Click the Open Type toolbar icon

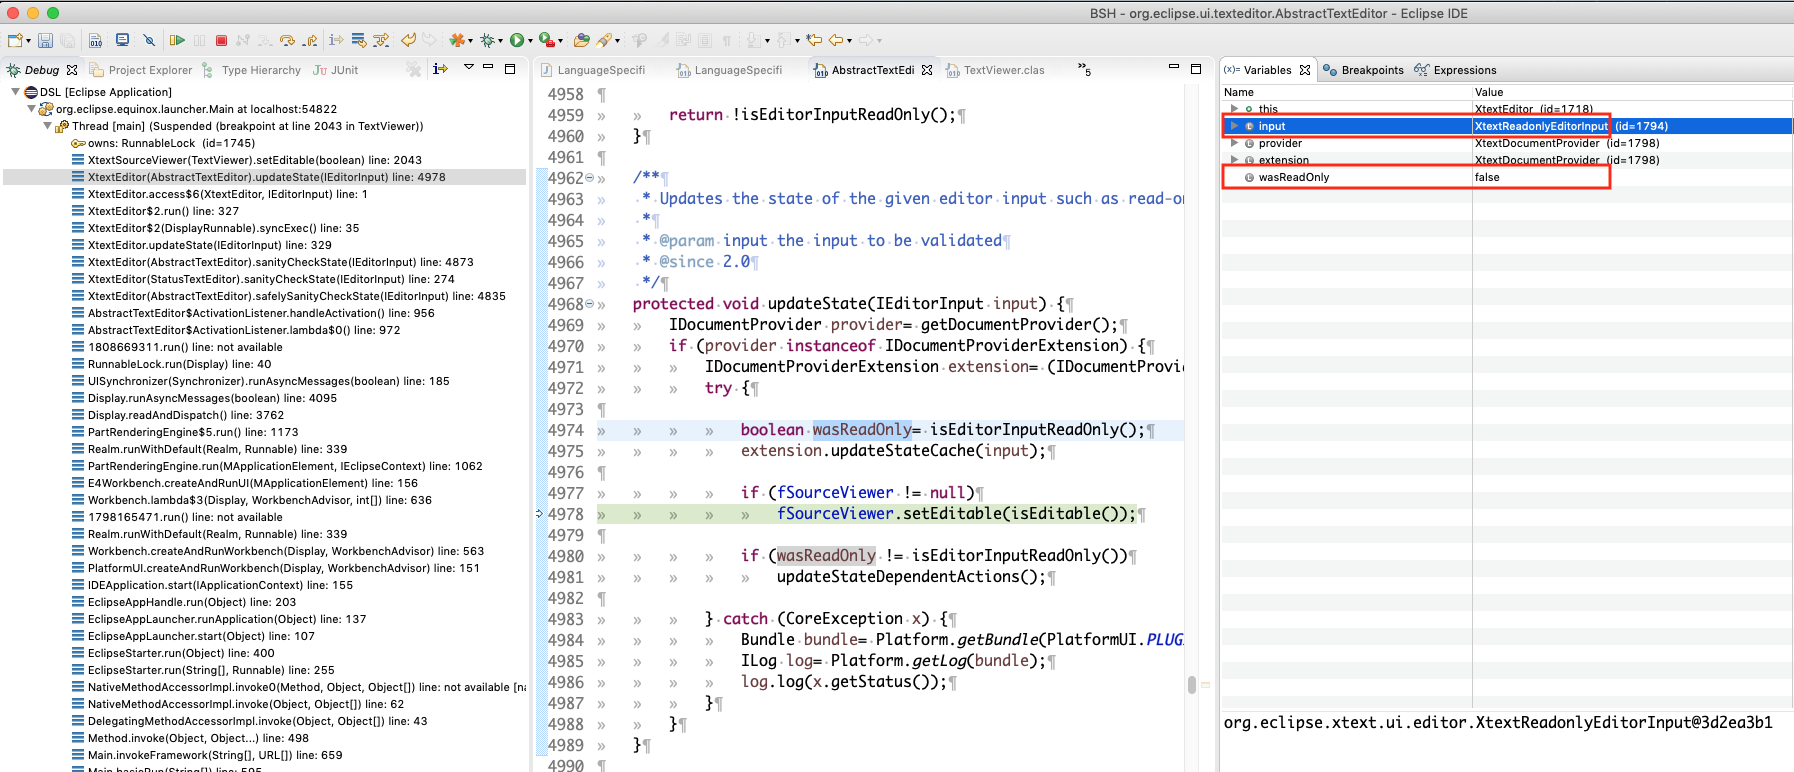tap(581, 40)
